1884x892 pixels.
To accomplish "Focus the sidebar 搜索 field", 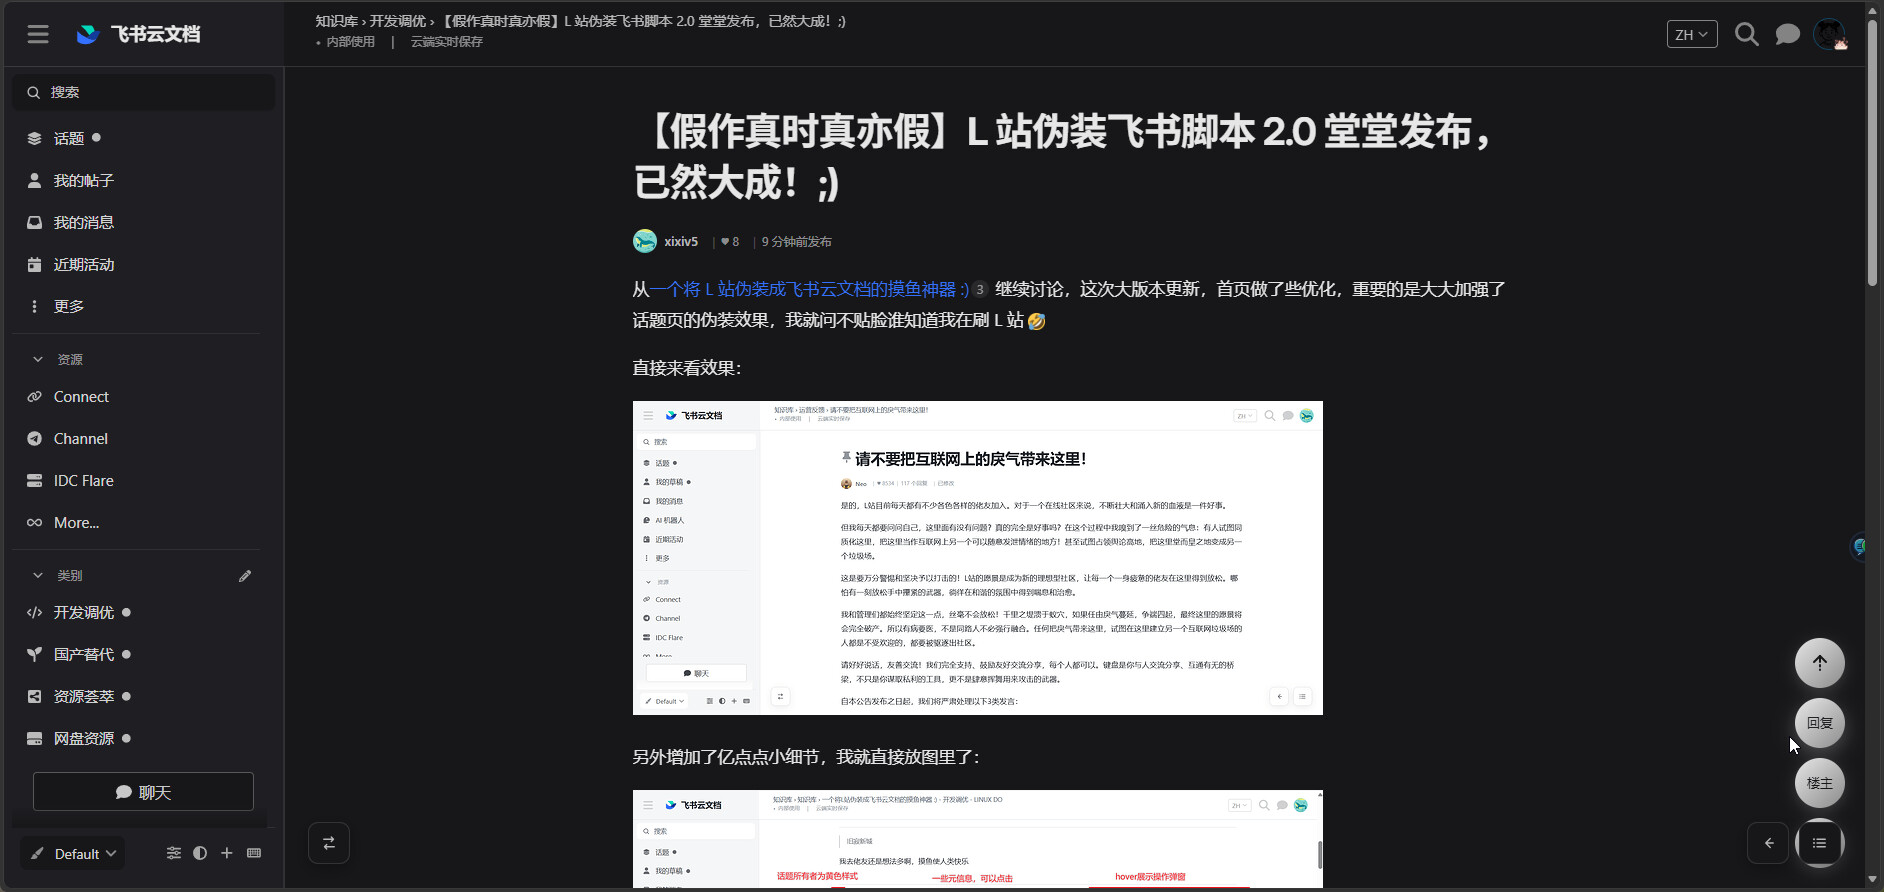I will 144,92.
